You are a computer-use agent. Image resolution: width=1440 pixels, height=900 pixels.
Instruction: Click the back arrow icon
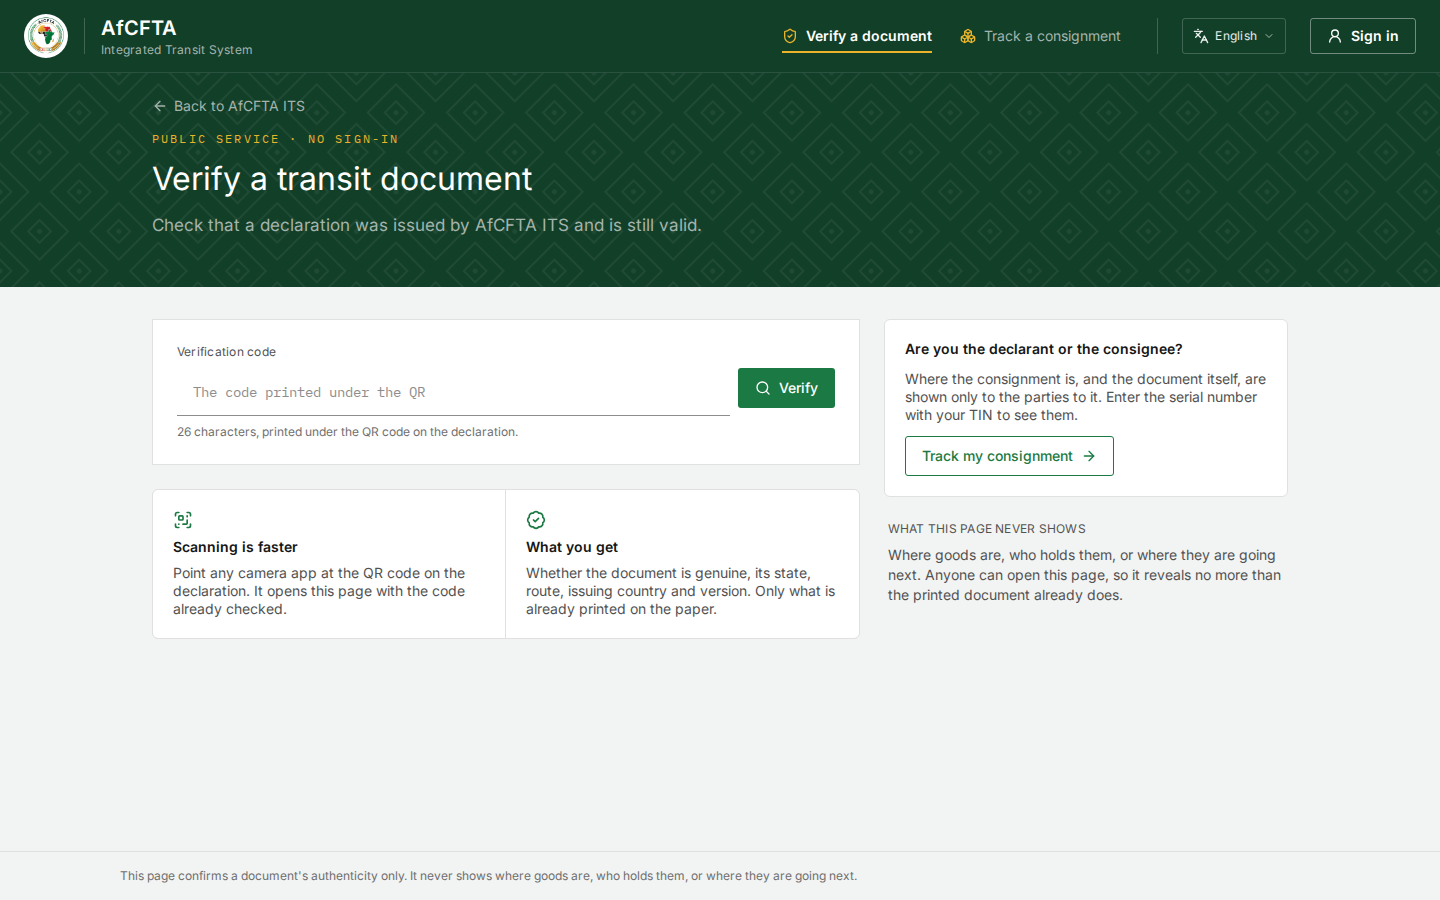click(x=160, y=106)
